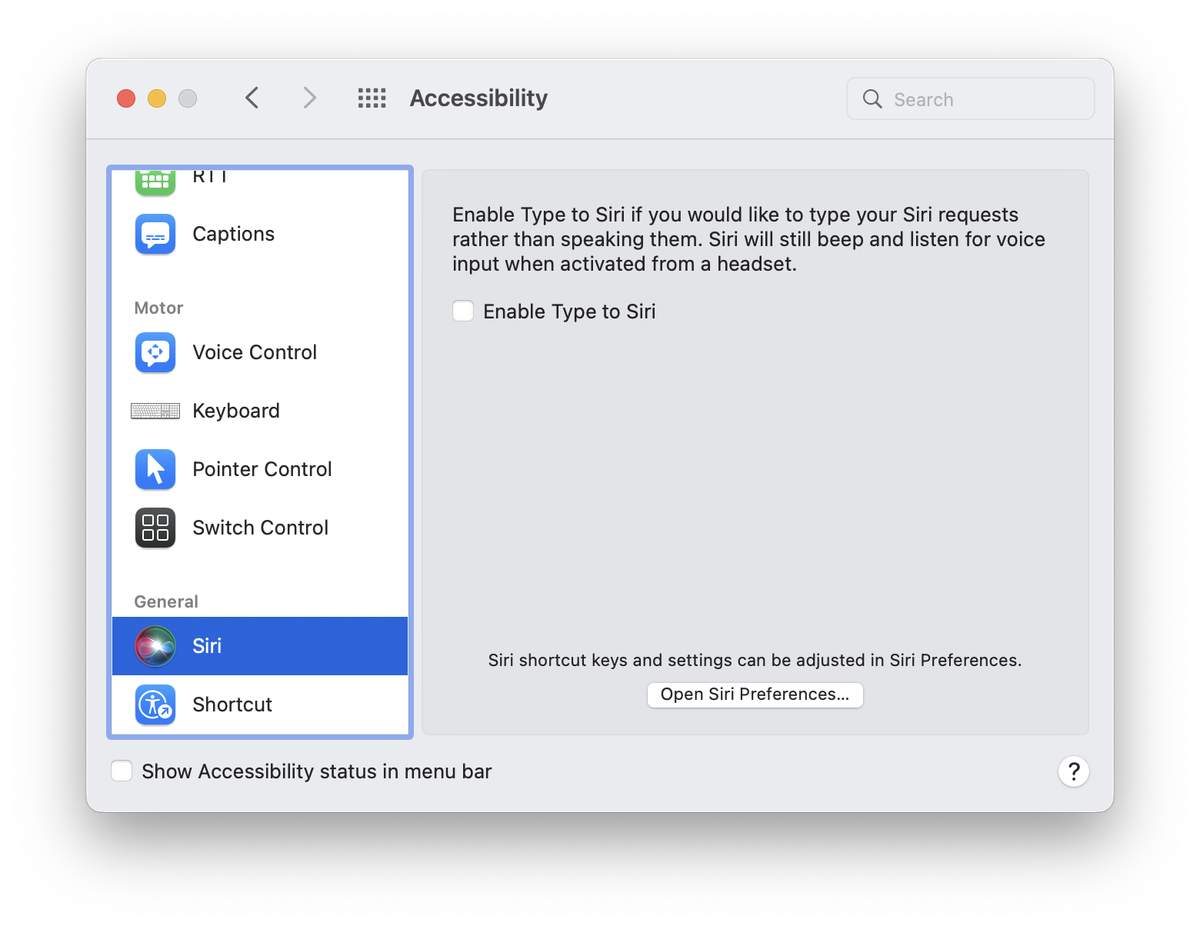This screenshot has height=926, width=1200.
Task: Click the Keyboard icon in the sidebar
Action: point(155,410)
